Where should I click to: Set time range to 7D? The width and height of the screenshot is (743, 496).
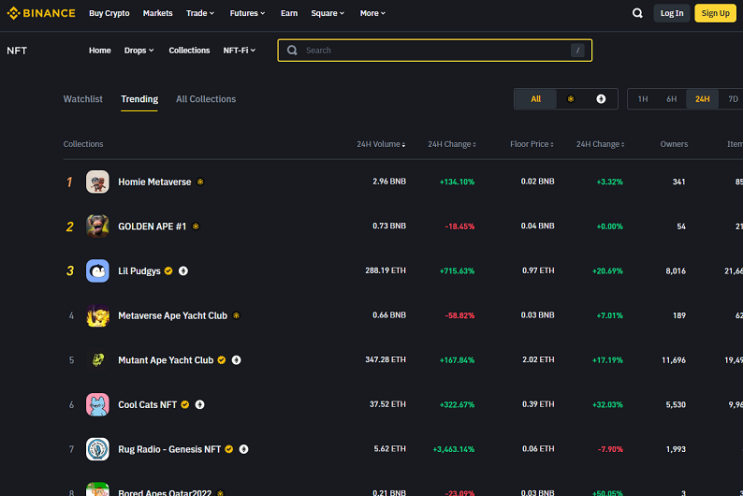click(733, 99)
